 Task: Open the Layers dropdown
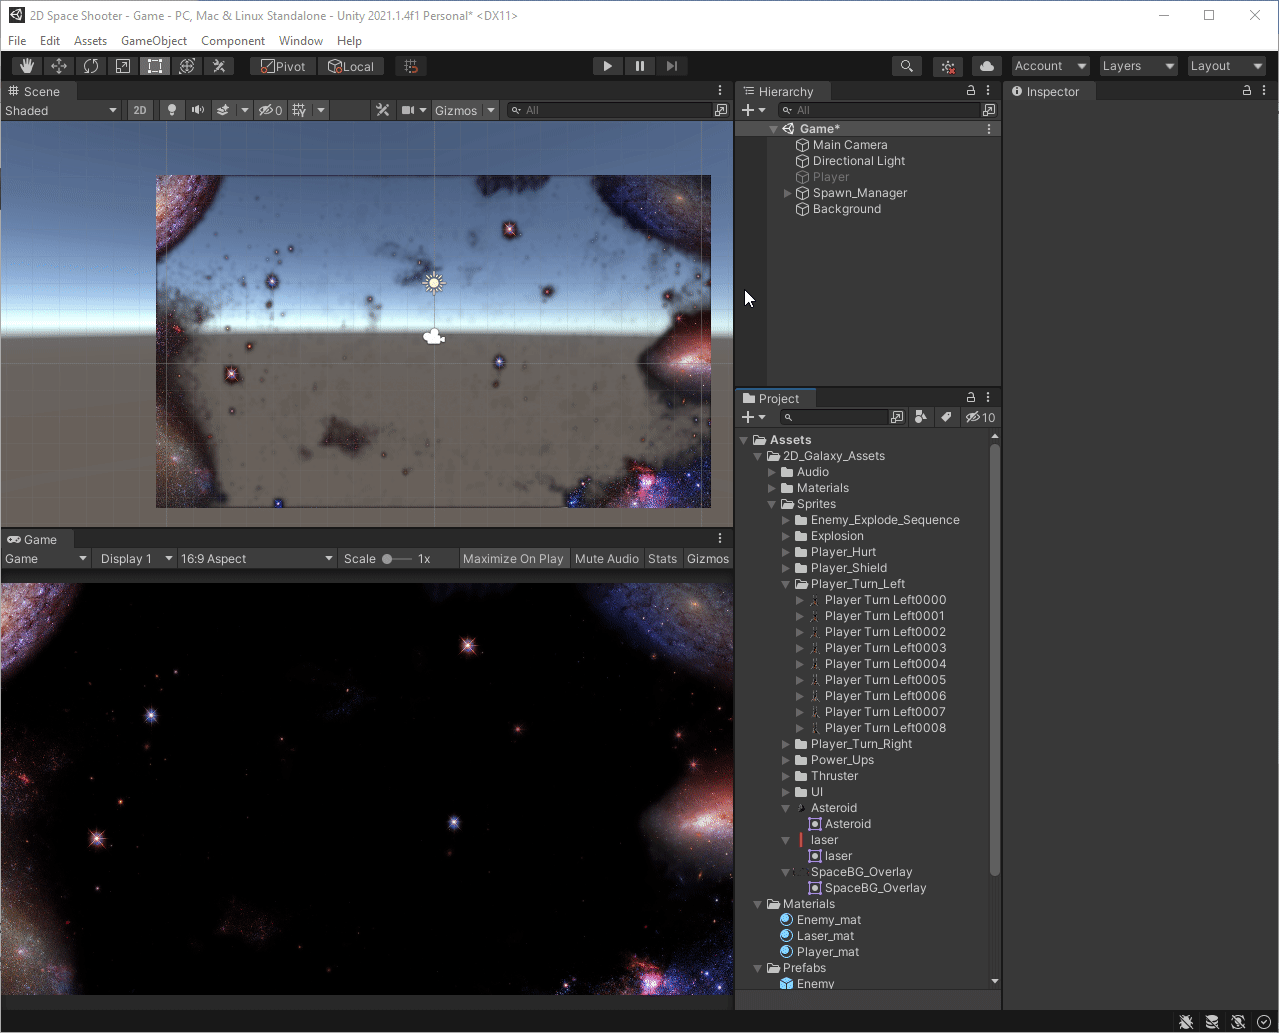point(1138,66)
